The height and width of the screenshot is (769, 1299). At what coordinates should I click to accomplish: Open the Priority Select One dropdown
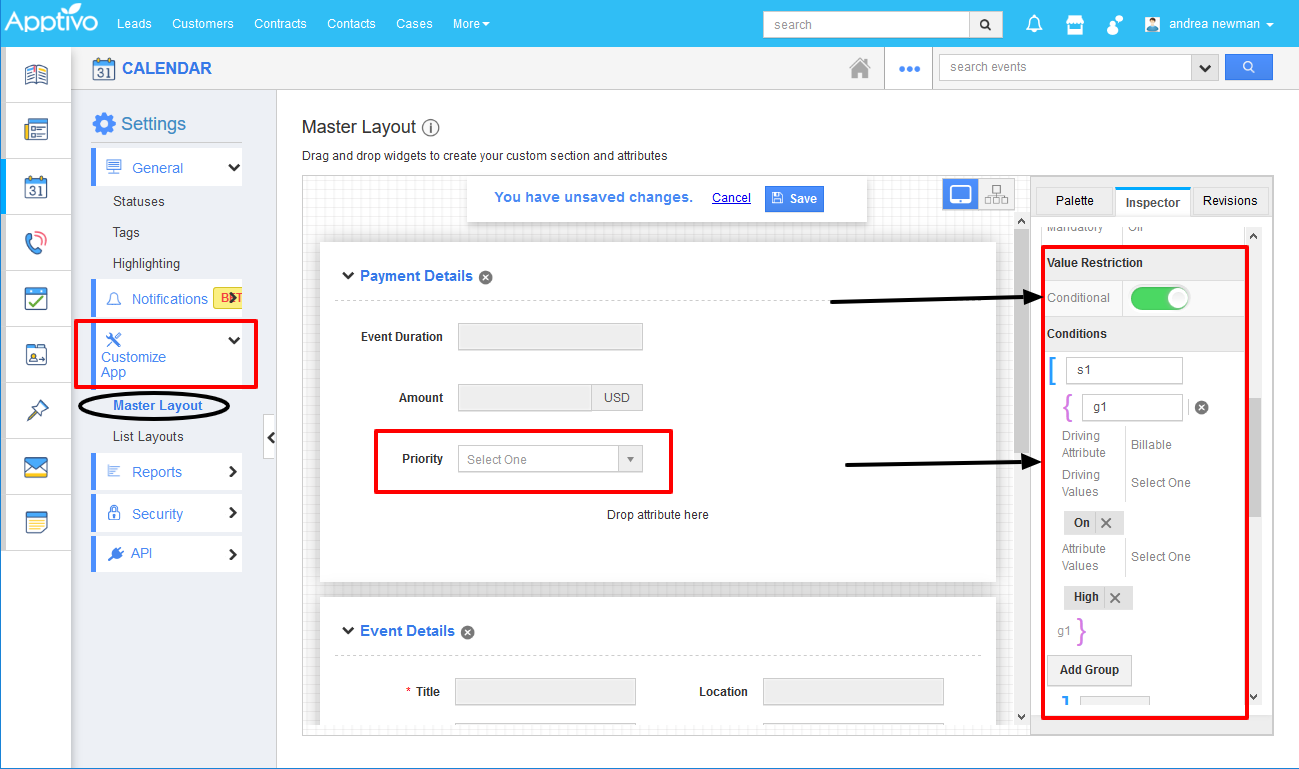pos(550,459)
